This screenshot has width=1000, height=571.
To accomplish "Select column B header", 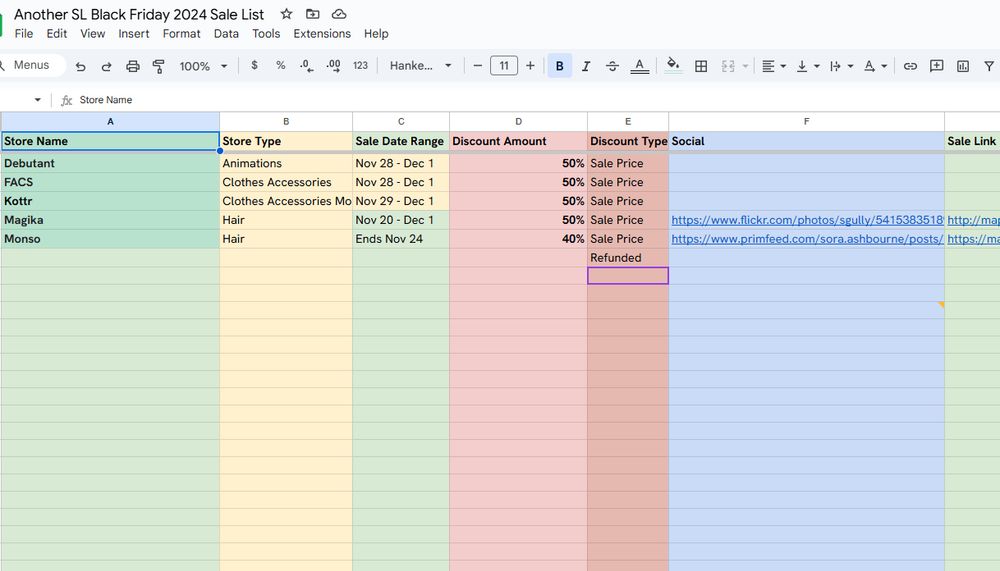I will [x=286, y=121].
